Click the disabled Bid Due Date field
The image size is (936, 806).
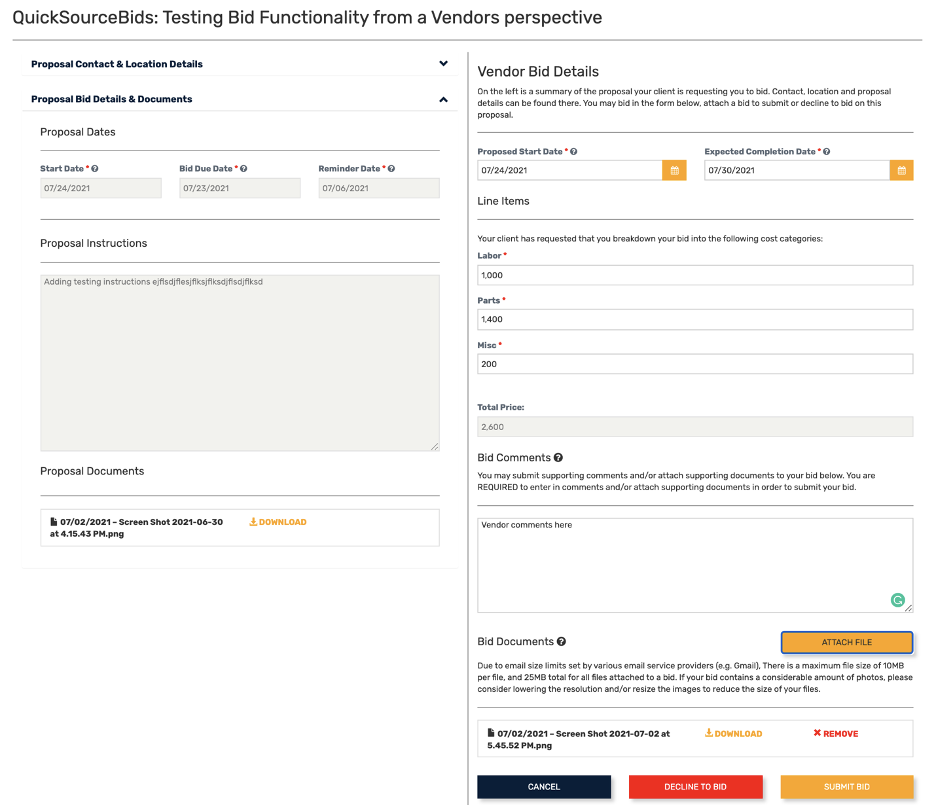tap(240, 188)
